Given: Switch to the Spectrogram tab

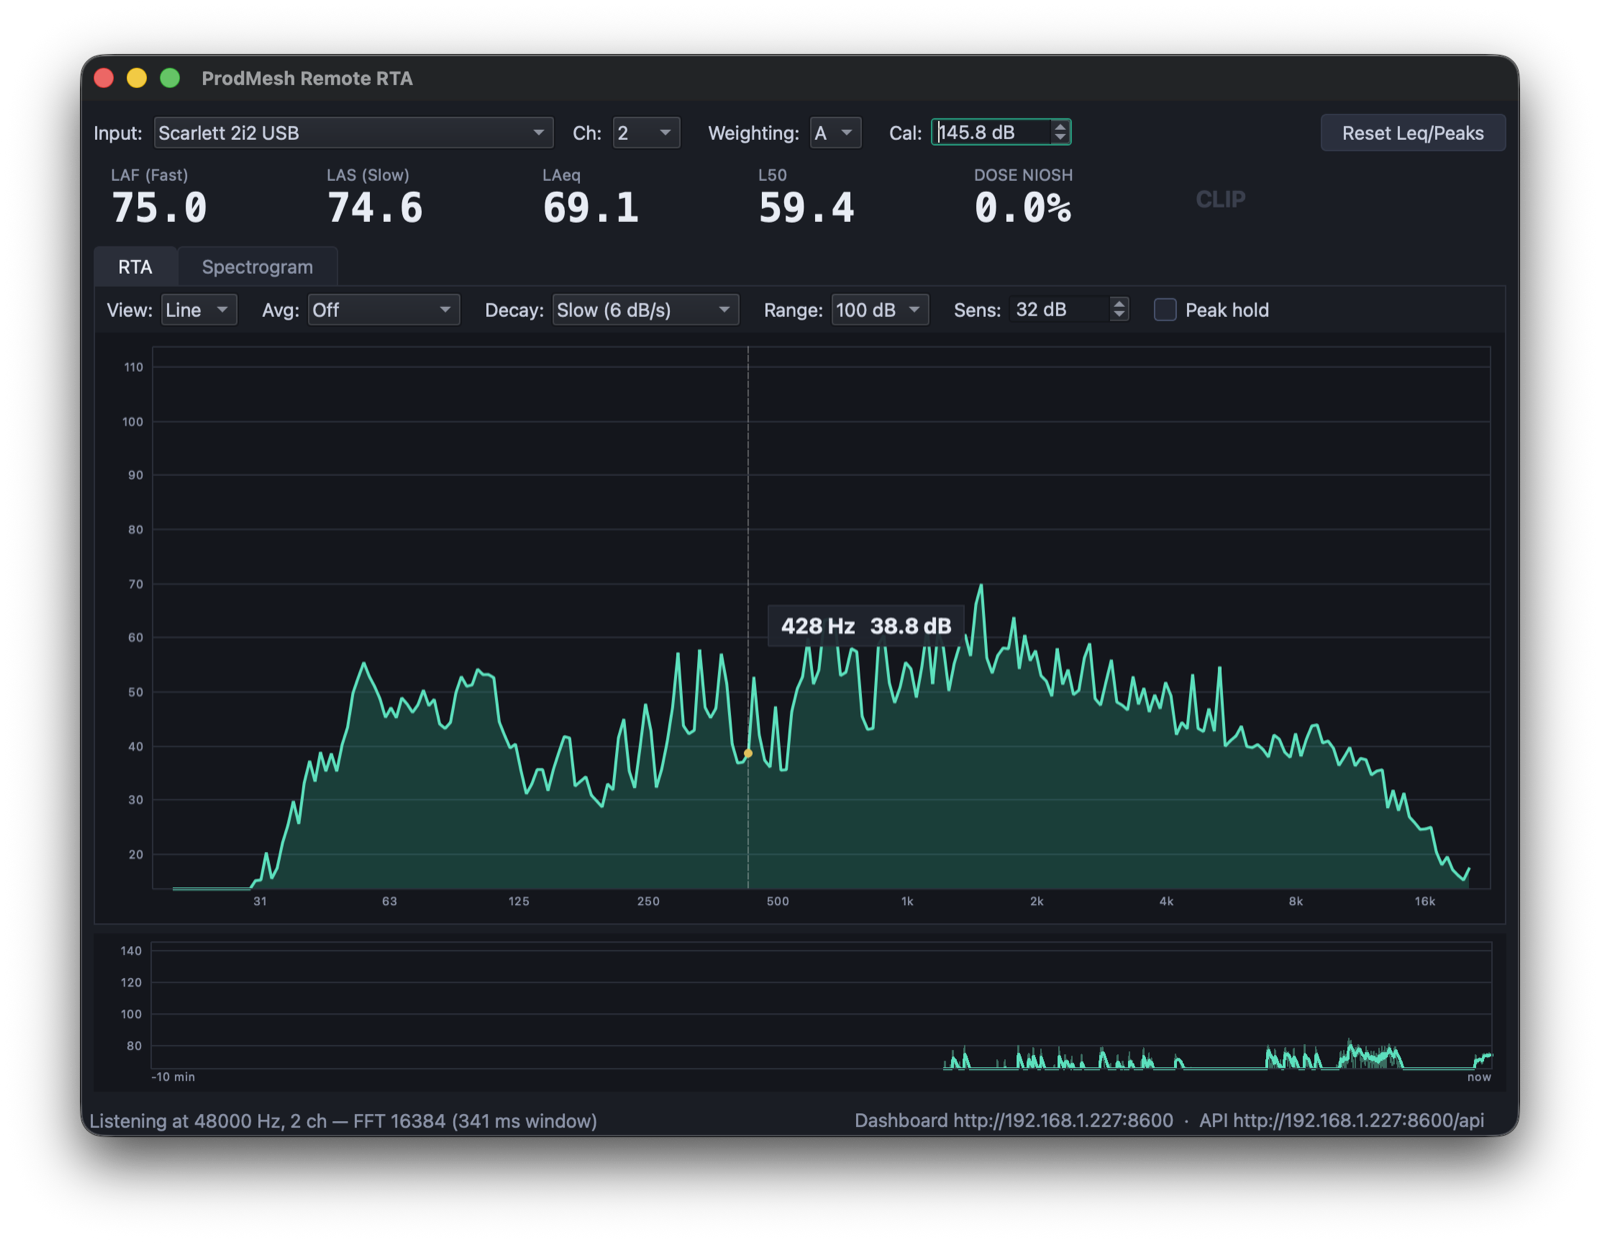Looking at the screenshot, I should [x=257, y=267].
